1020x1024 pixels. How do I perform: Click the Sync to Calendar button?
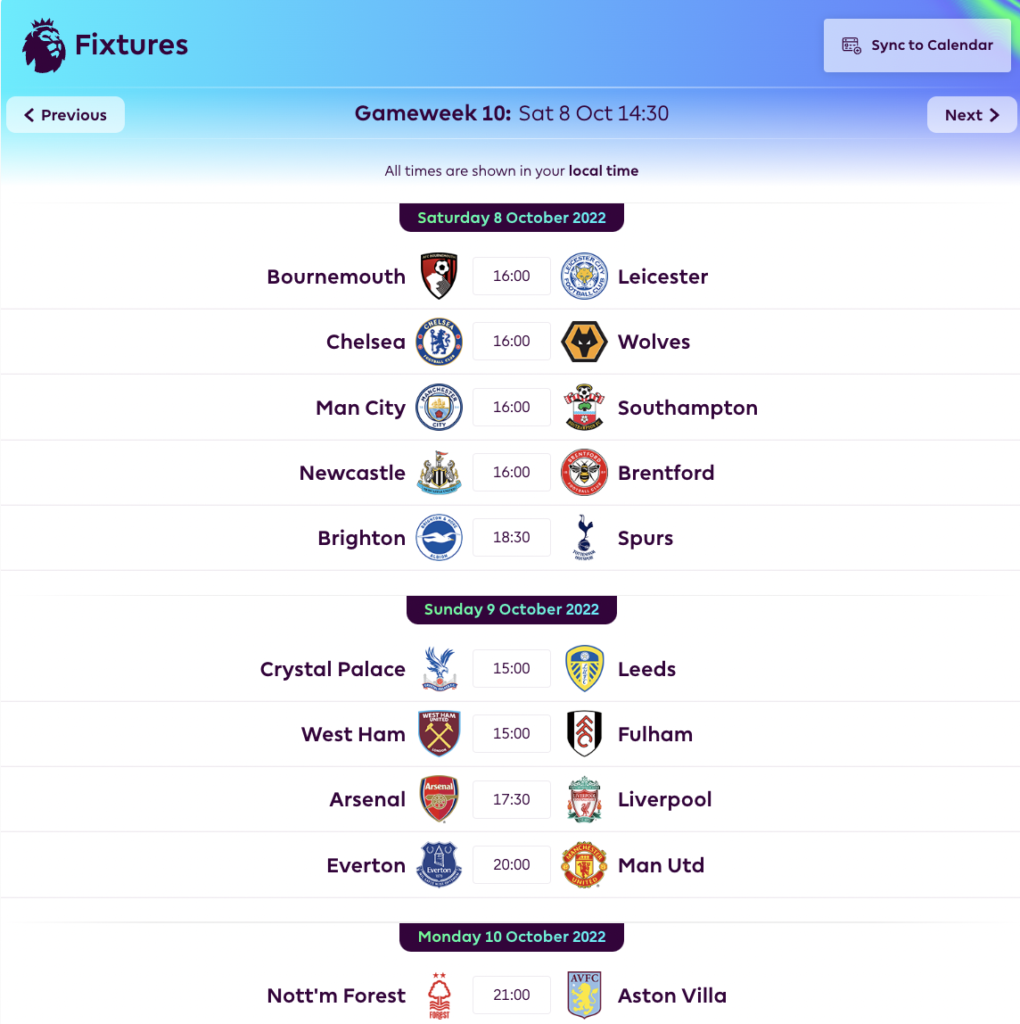tap(917, 45)
